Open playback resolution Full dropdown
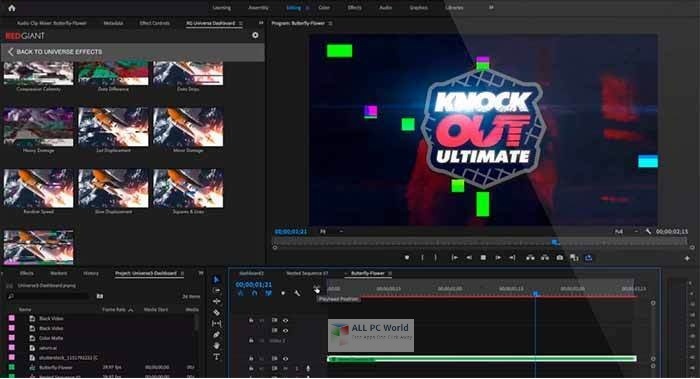 (x=626, y=231)
